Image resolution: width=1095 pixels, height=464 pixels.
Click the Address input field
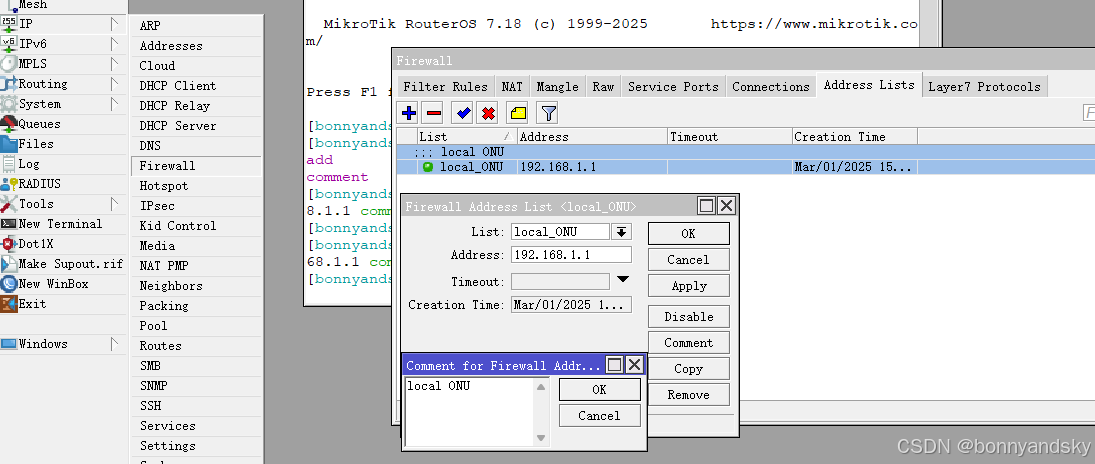tap(571, 254)
